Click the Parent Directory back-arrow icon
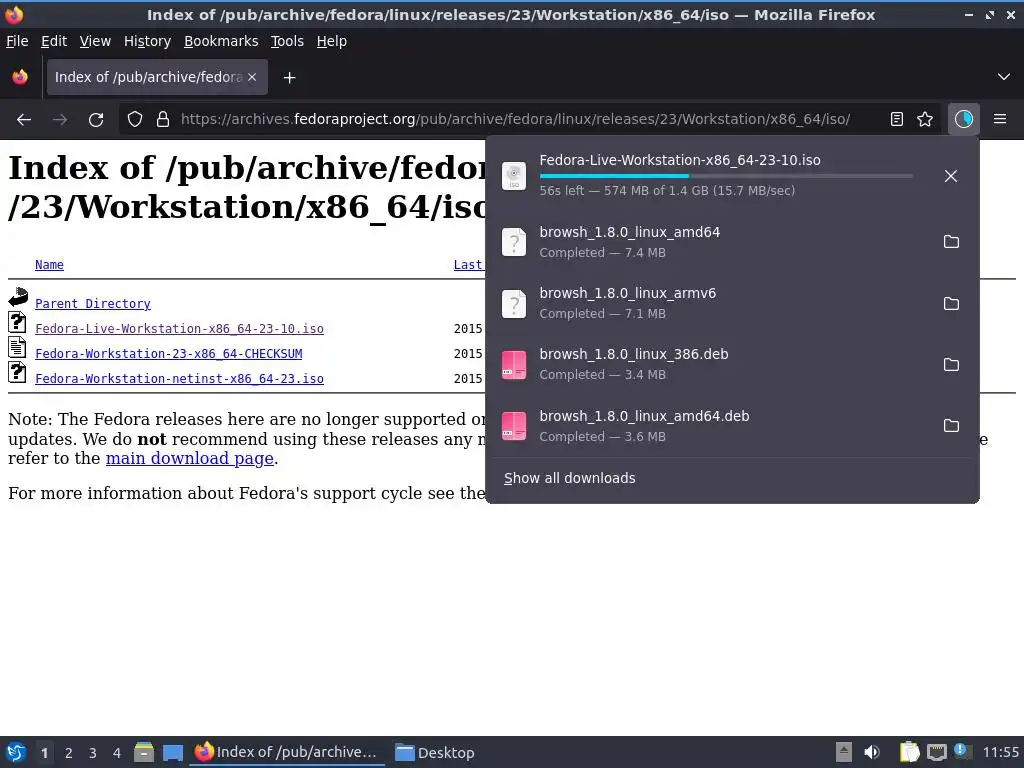The width and height of the screenshot is (1024, 768). [x=18, y=297]
